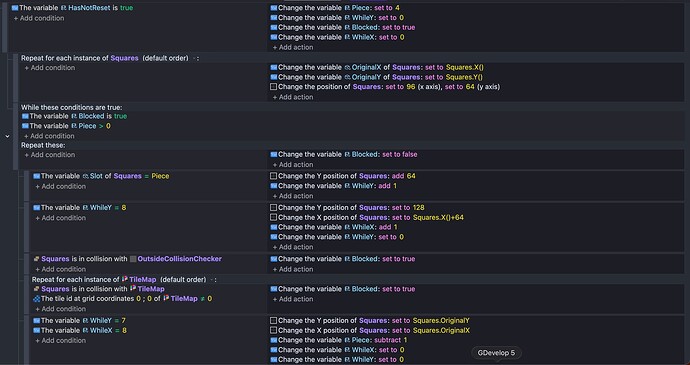
Task: Add a While condition below 'Piece > 0'
Action: (49, 136)
